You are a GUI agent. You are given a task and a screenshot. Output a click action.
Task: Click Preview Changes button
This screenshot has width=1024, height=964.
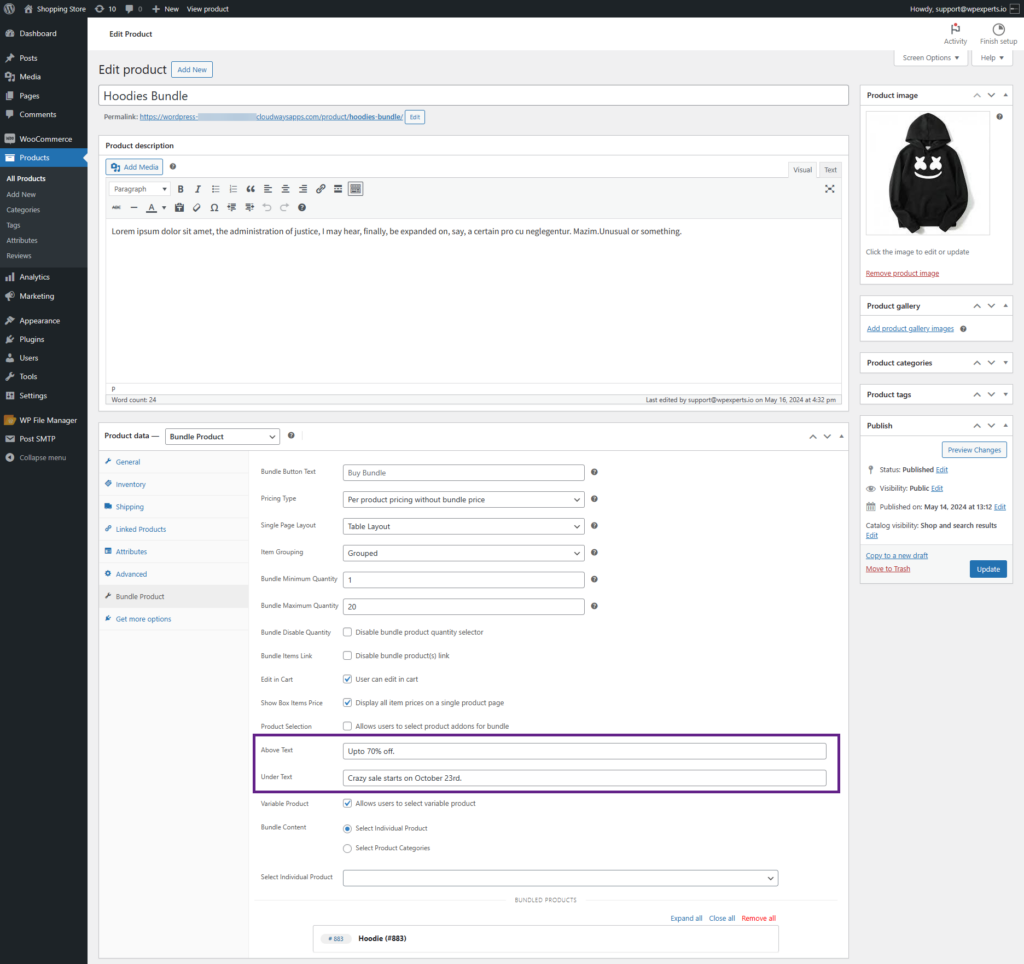[974, 450]
